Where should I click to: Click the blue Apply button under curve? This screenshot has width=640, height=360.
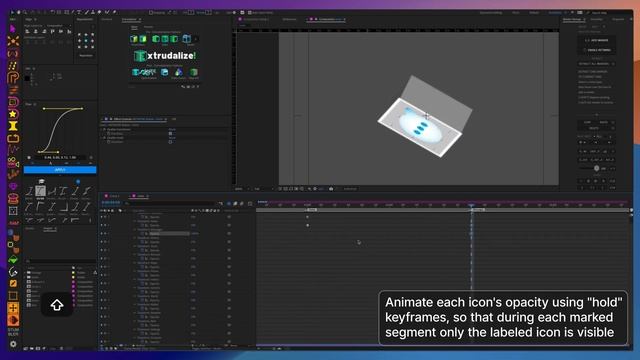coord(60,170)
